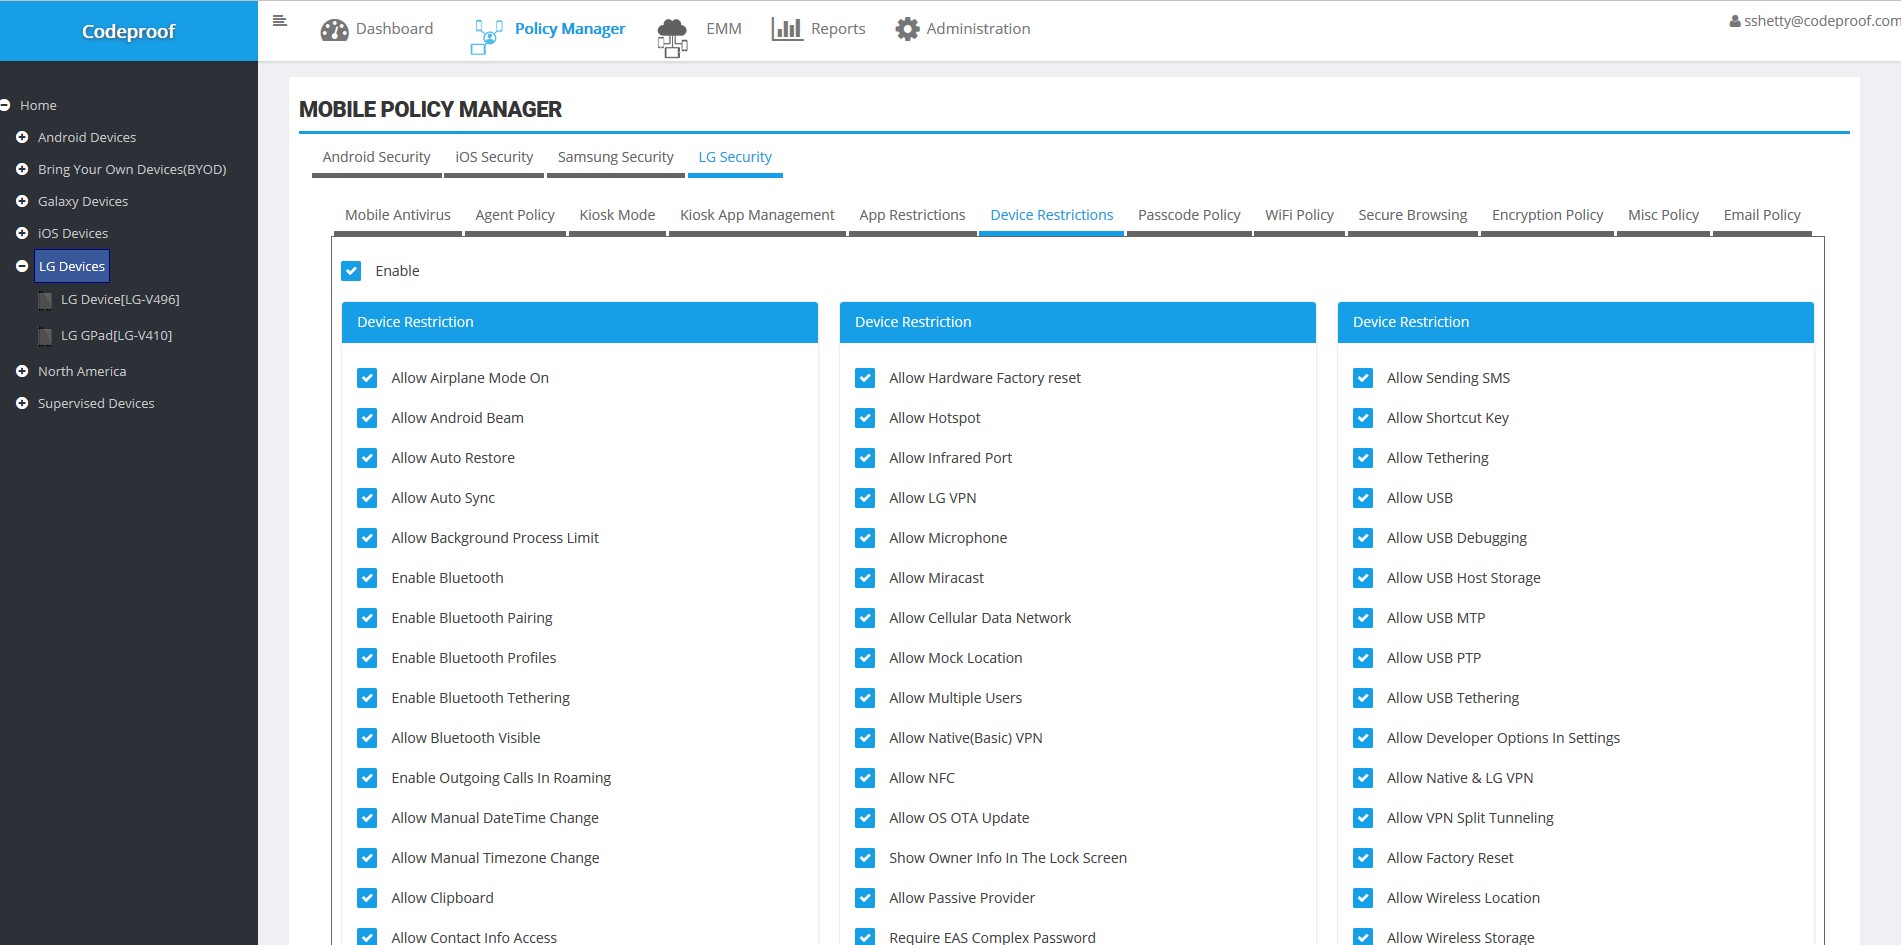This screenshot has width=1901, height=945.
Task: Open the Agent Policy tab
Action: click(x=515, y=215)
